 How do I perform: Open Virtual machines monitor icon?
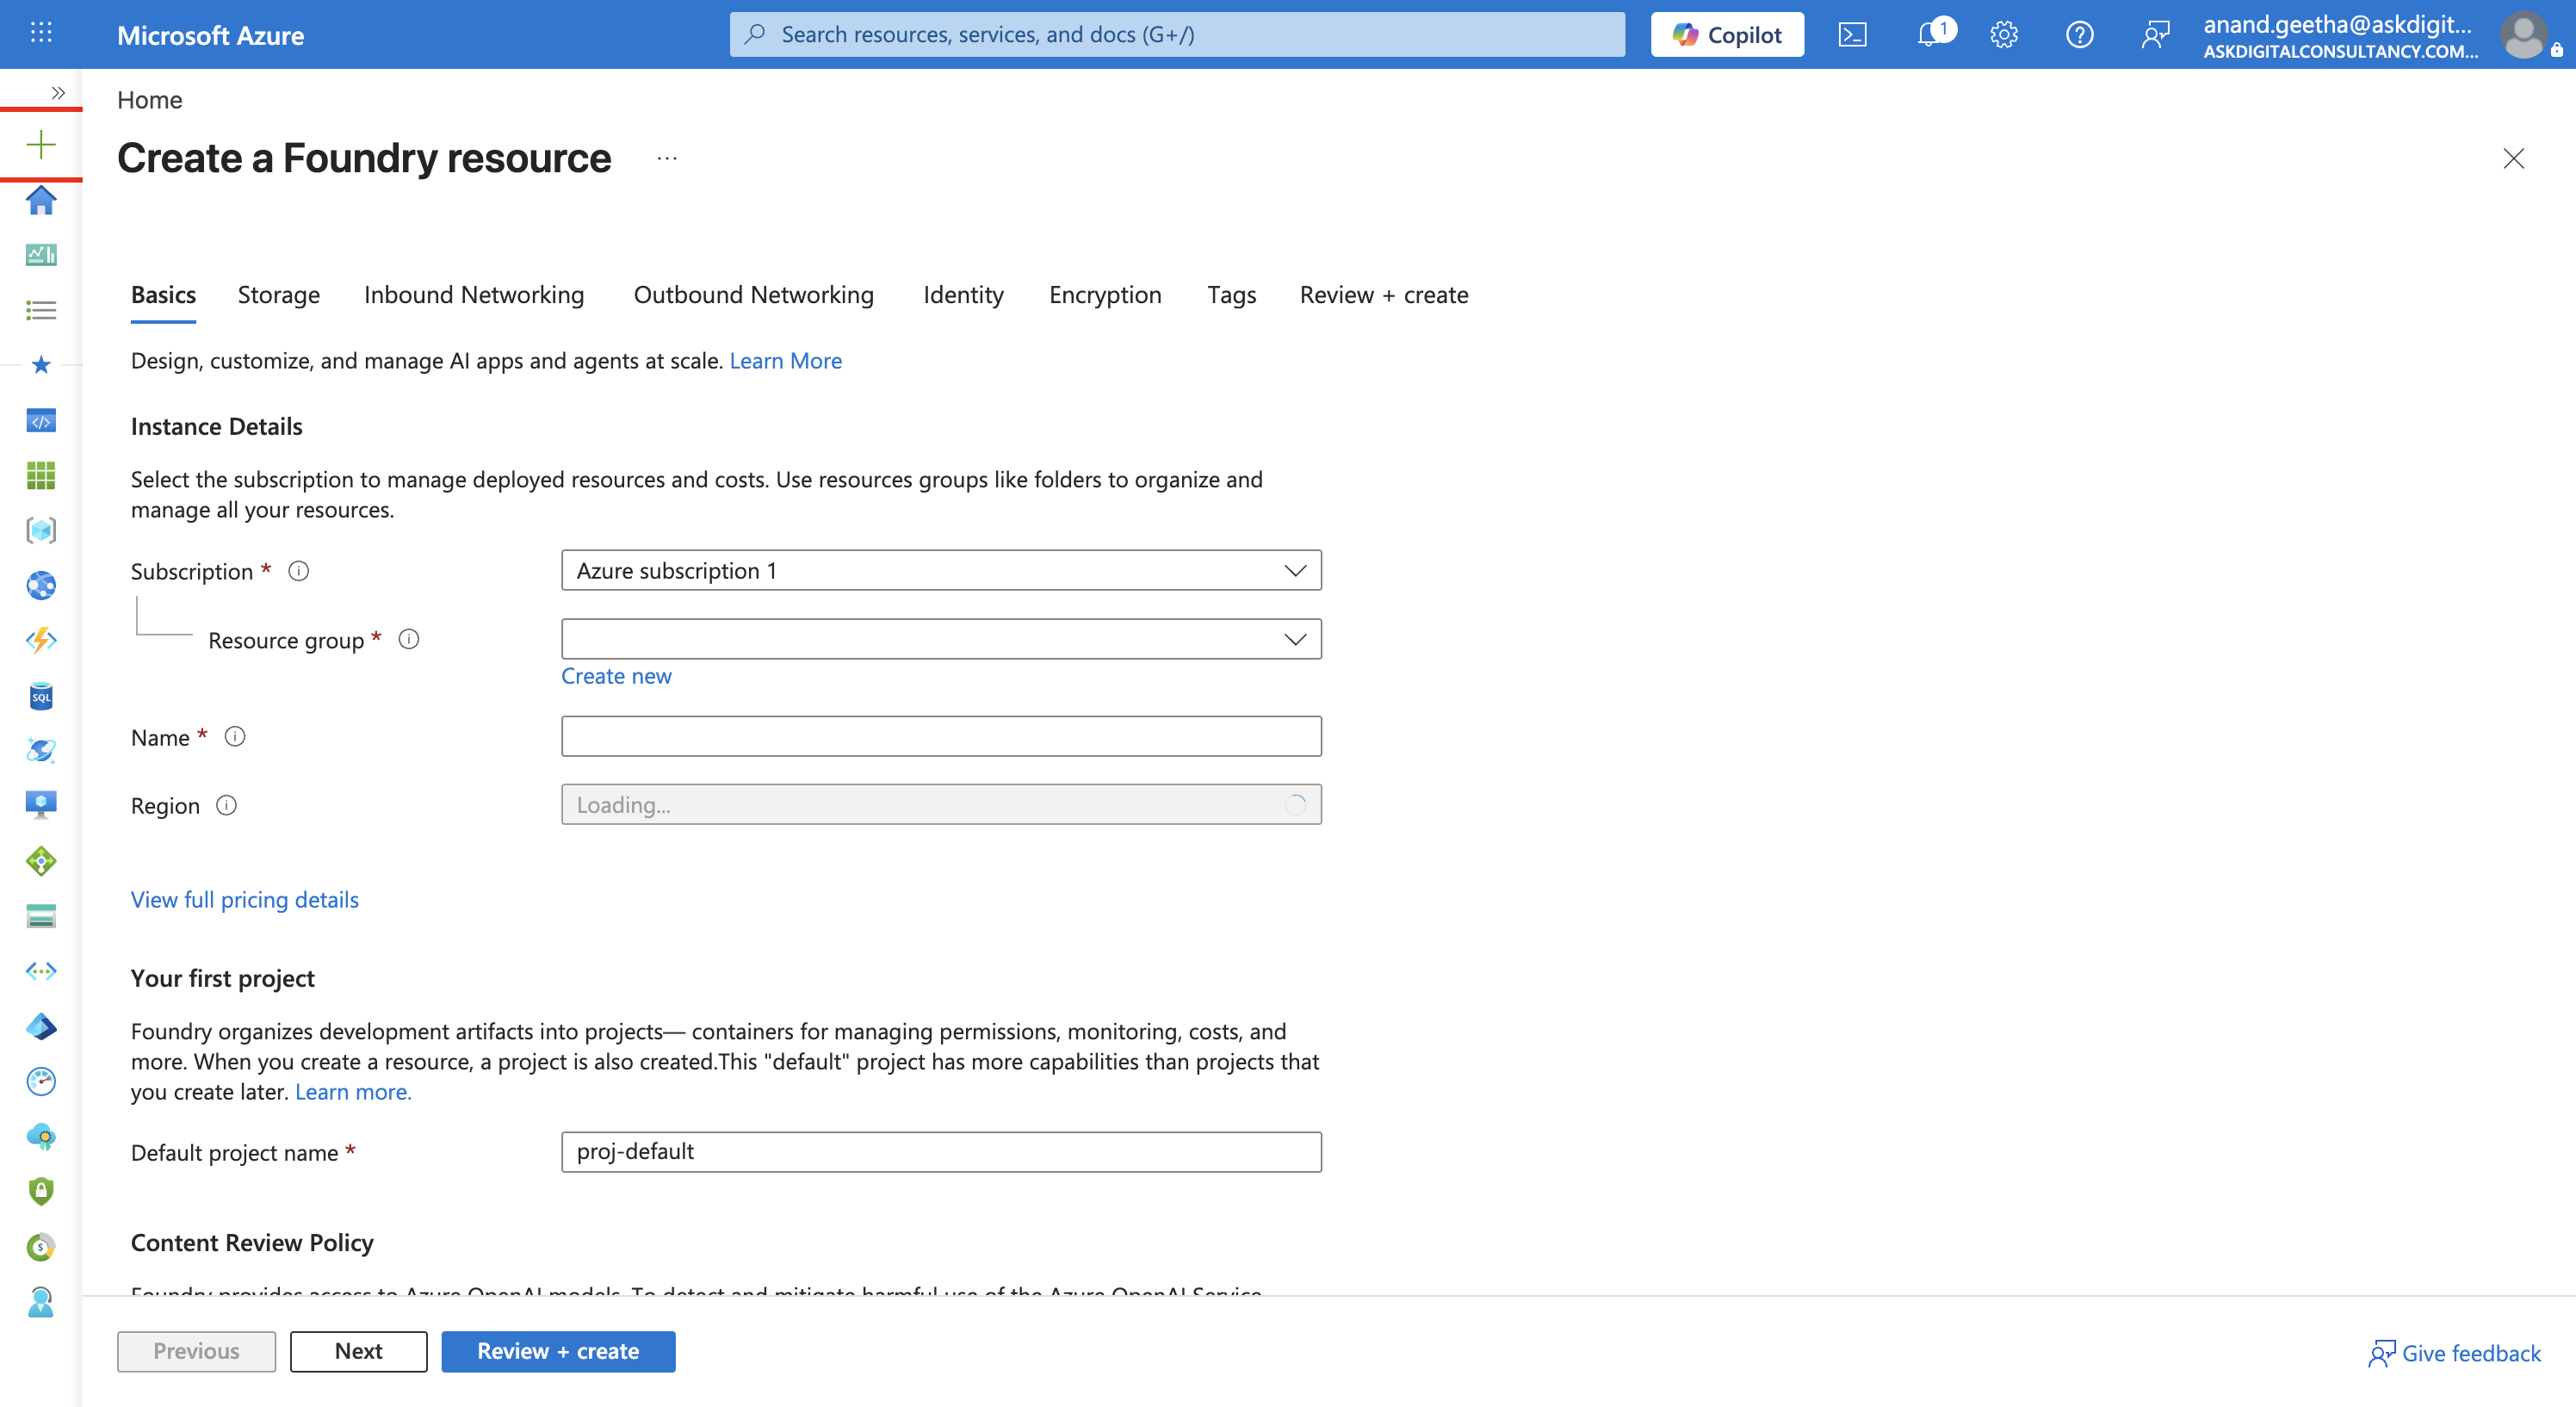point(41,806)
